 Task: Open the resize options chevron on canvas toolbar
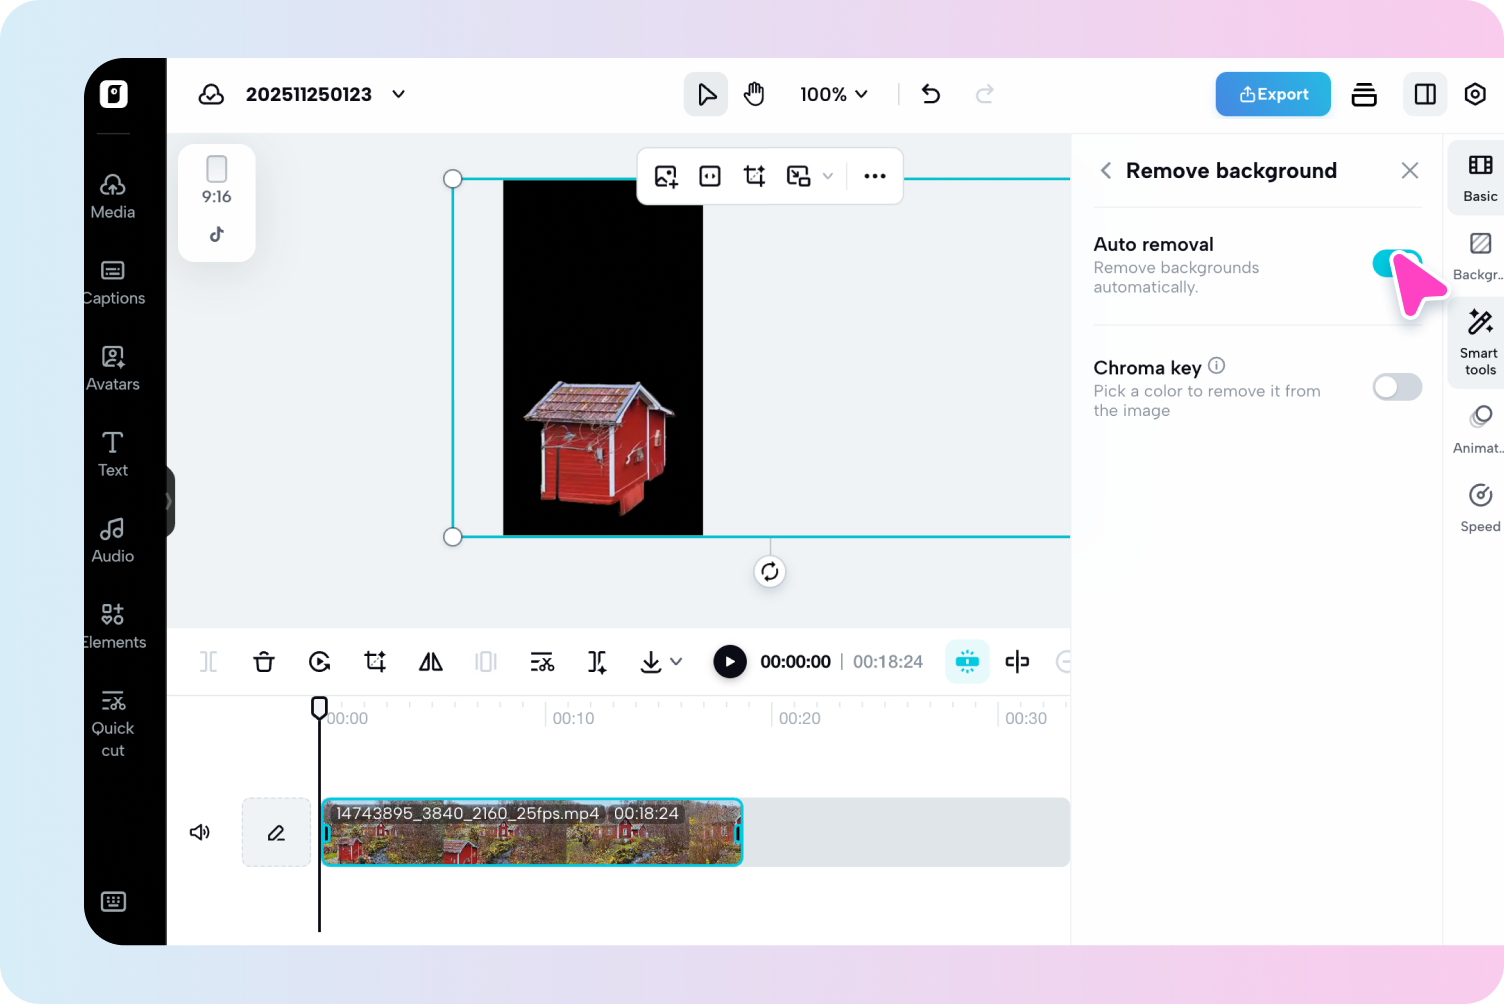click(827, 176)
